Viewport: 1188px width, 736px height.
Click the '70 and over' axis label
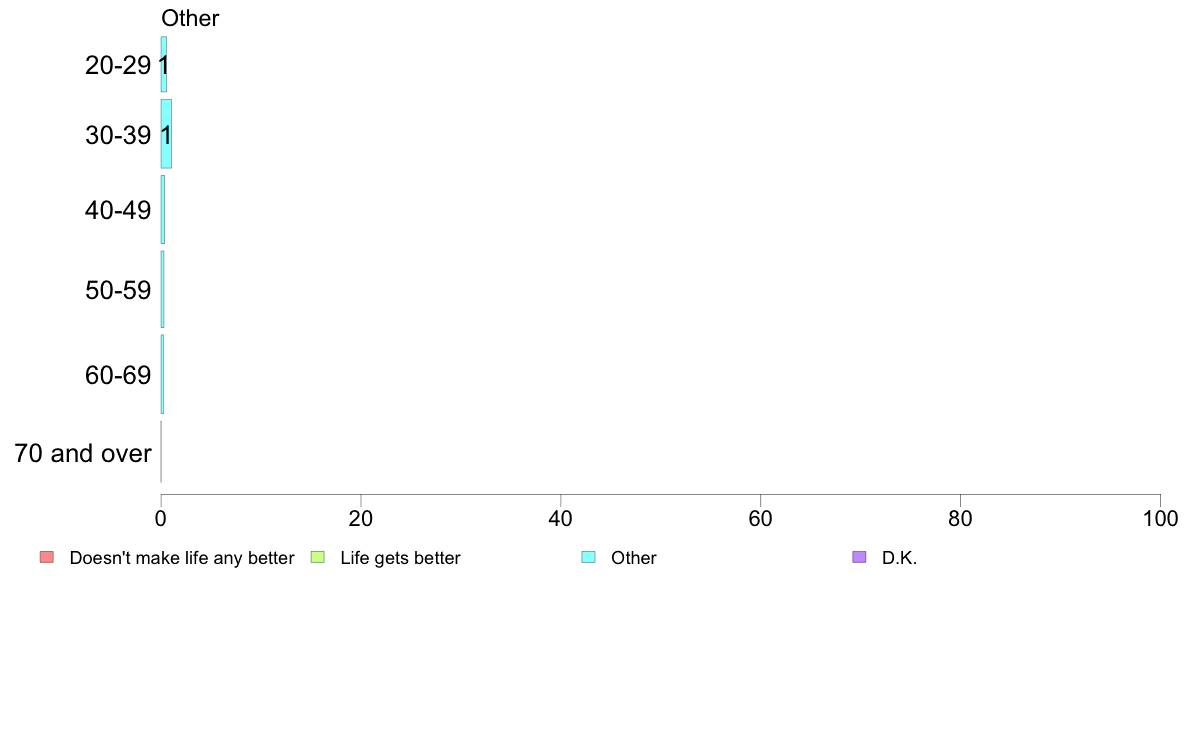[x=83, y=453]
